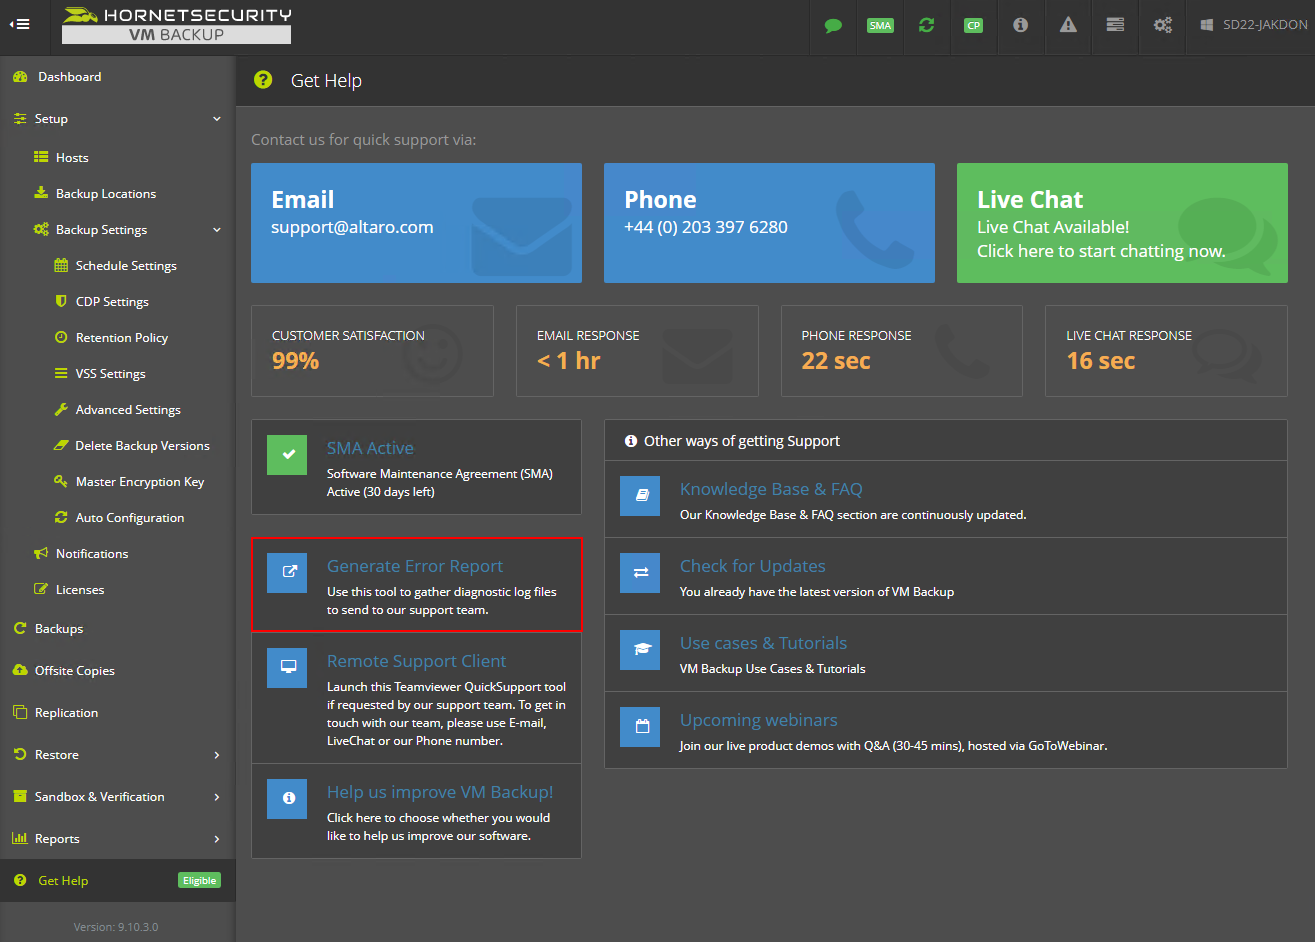Viewport: 1315px width, 942px height.
Task: Collapse the Backup Settings chevron
Action: coord(217,230)
